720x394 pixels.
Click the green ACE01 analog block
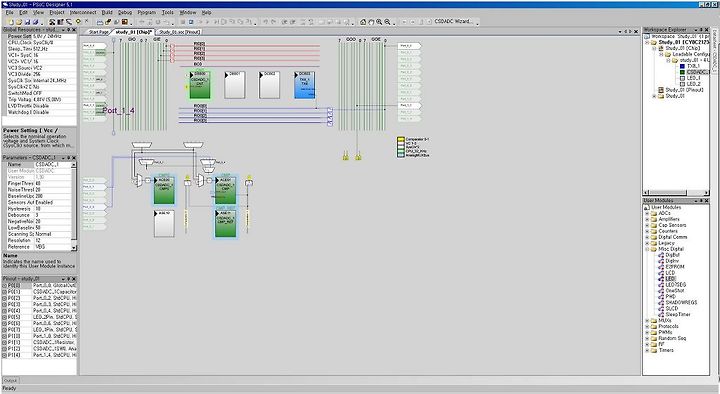click(x=225, y=191)
